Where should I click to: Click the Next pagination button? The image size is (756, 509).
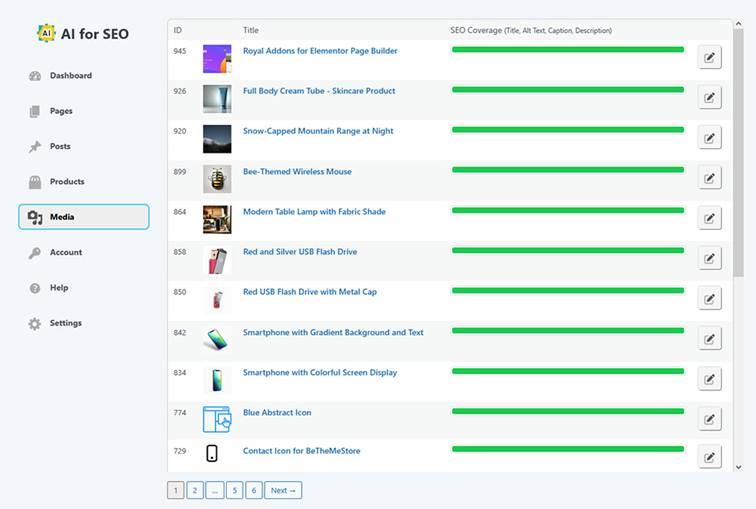click(283, 490)
